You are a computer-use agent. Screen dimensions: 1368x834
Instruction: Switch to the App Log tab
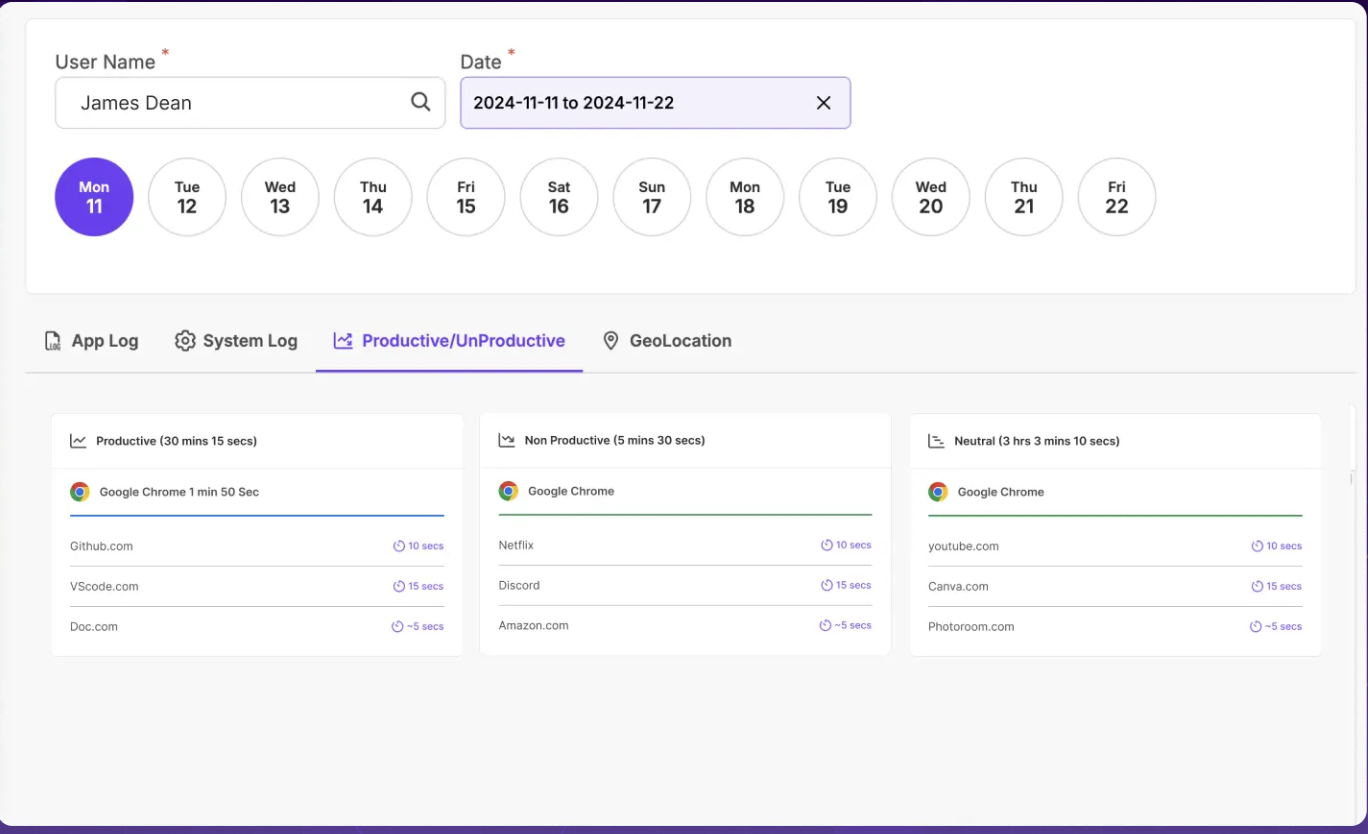point(91,341)
